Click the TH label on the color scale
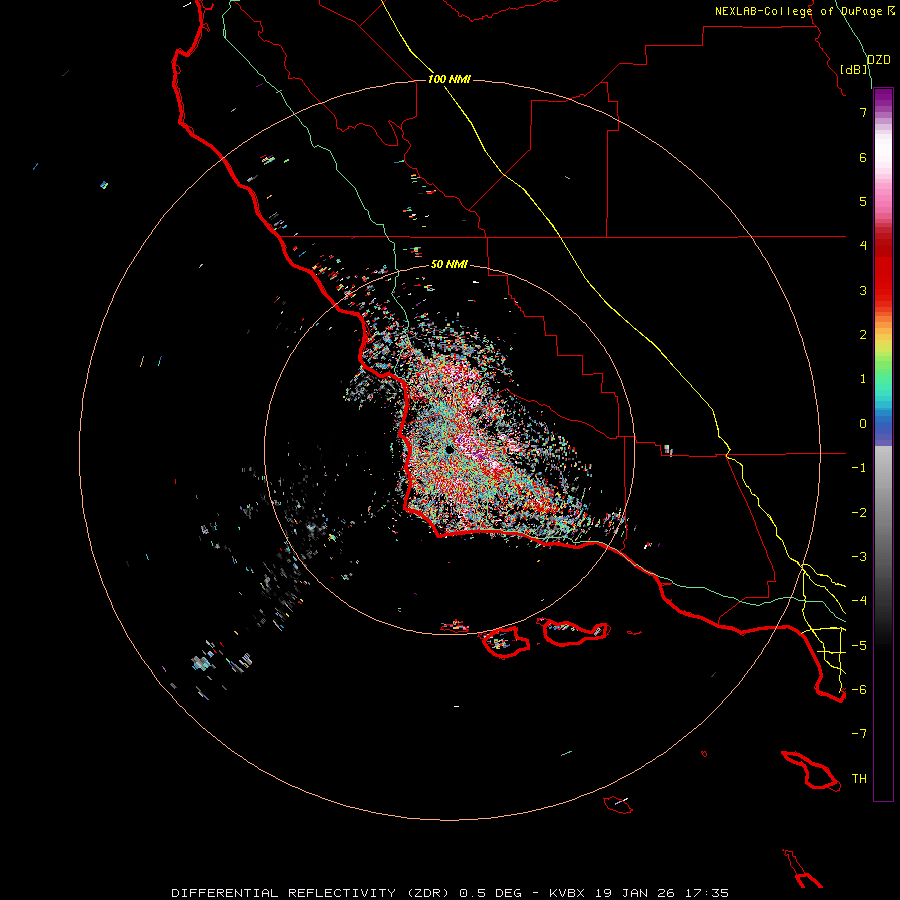The image size is (900, 900). (859, 779)
